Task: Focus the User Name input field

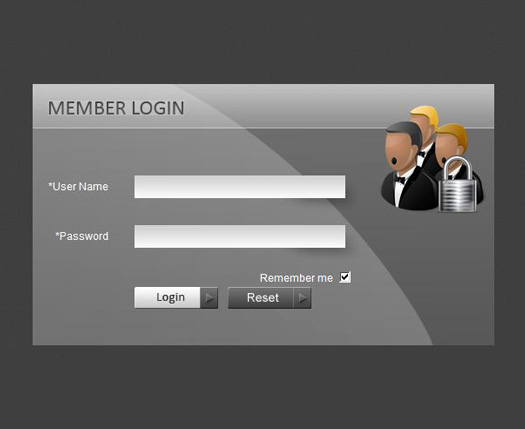Action: [240, 187]
